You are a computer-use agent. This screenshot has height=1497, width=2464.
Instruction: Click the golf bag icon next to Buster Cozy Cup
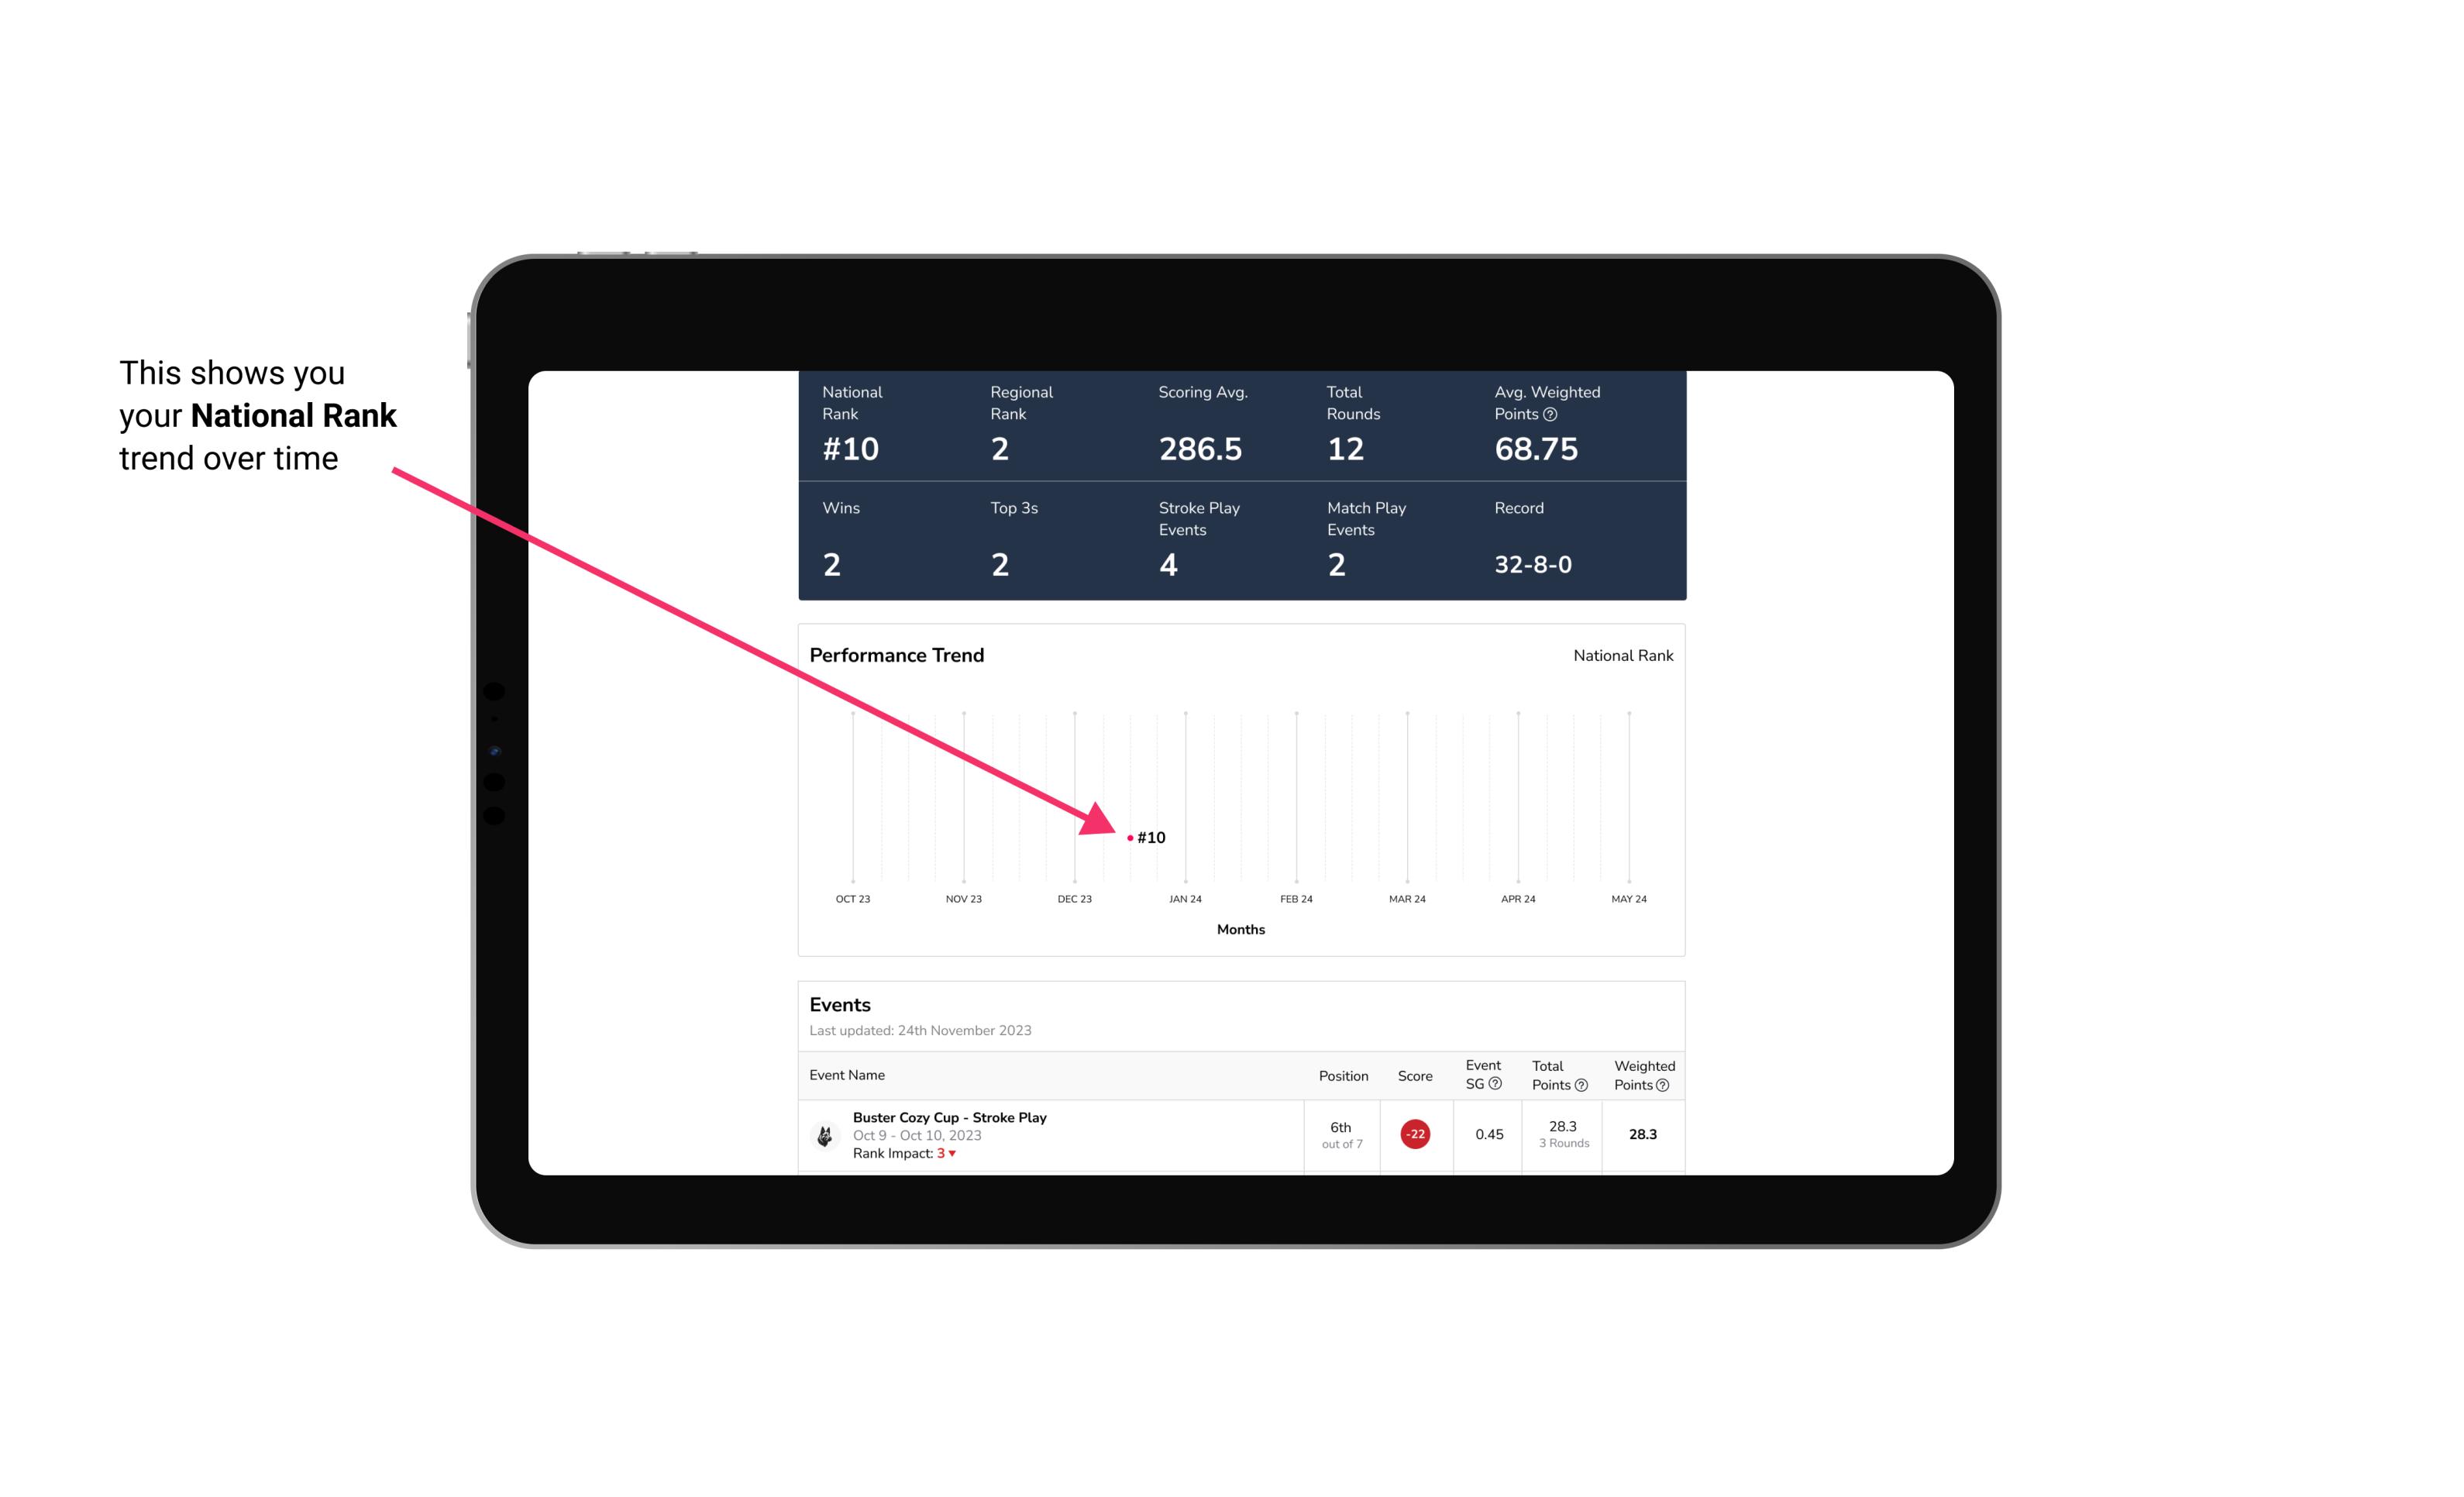coord(824,1133)
